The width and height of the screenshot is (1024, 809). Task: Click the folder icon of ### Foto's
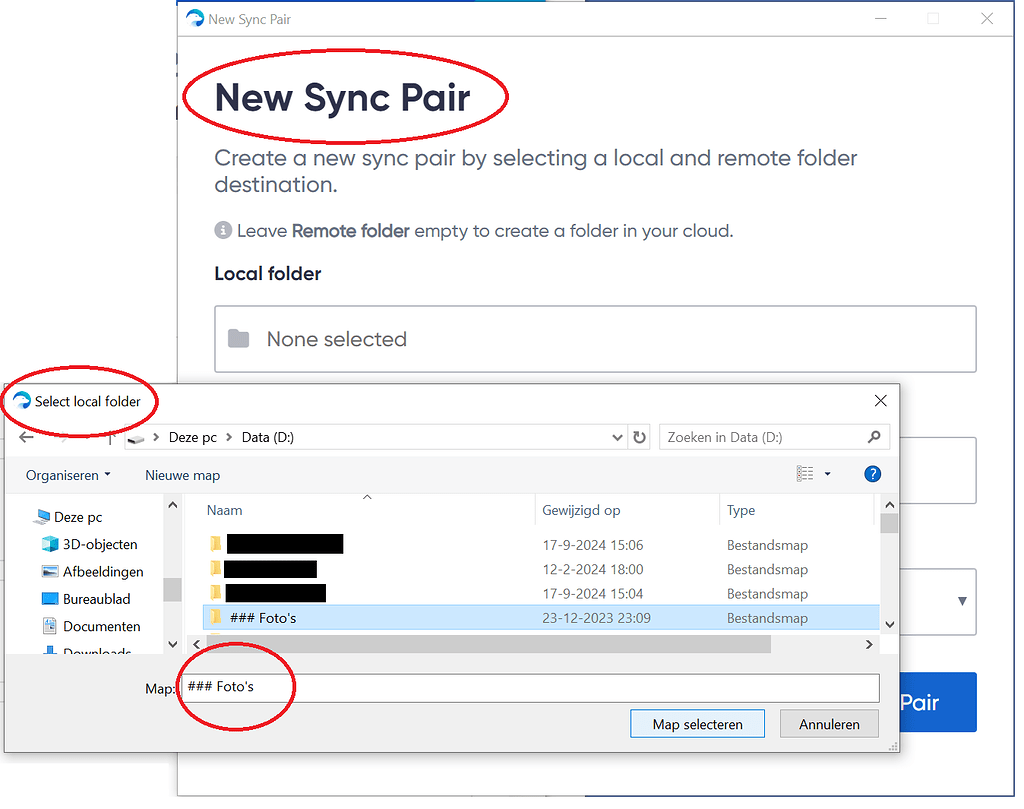coord(216,617)
